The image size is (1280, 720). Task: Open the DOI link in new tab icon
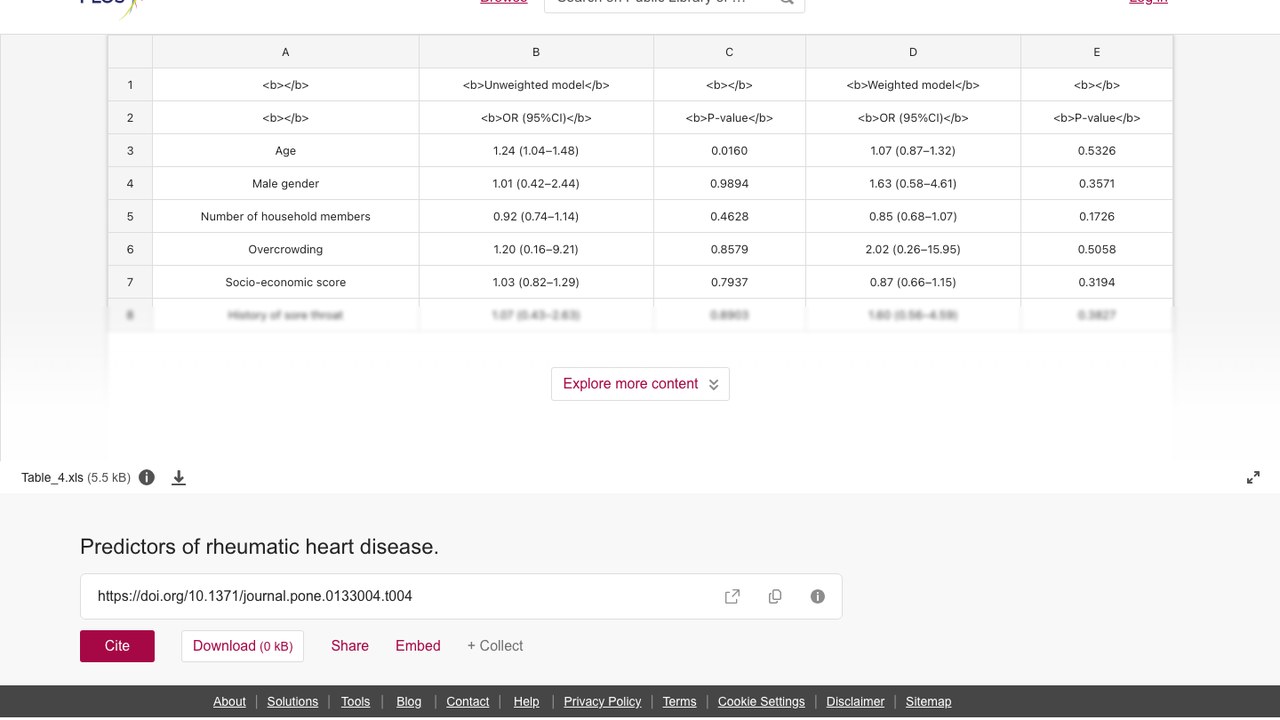coord(732,596)
